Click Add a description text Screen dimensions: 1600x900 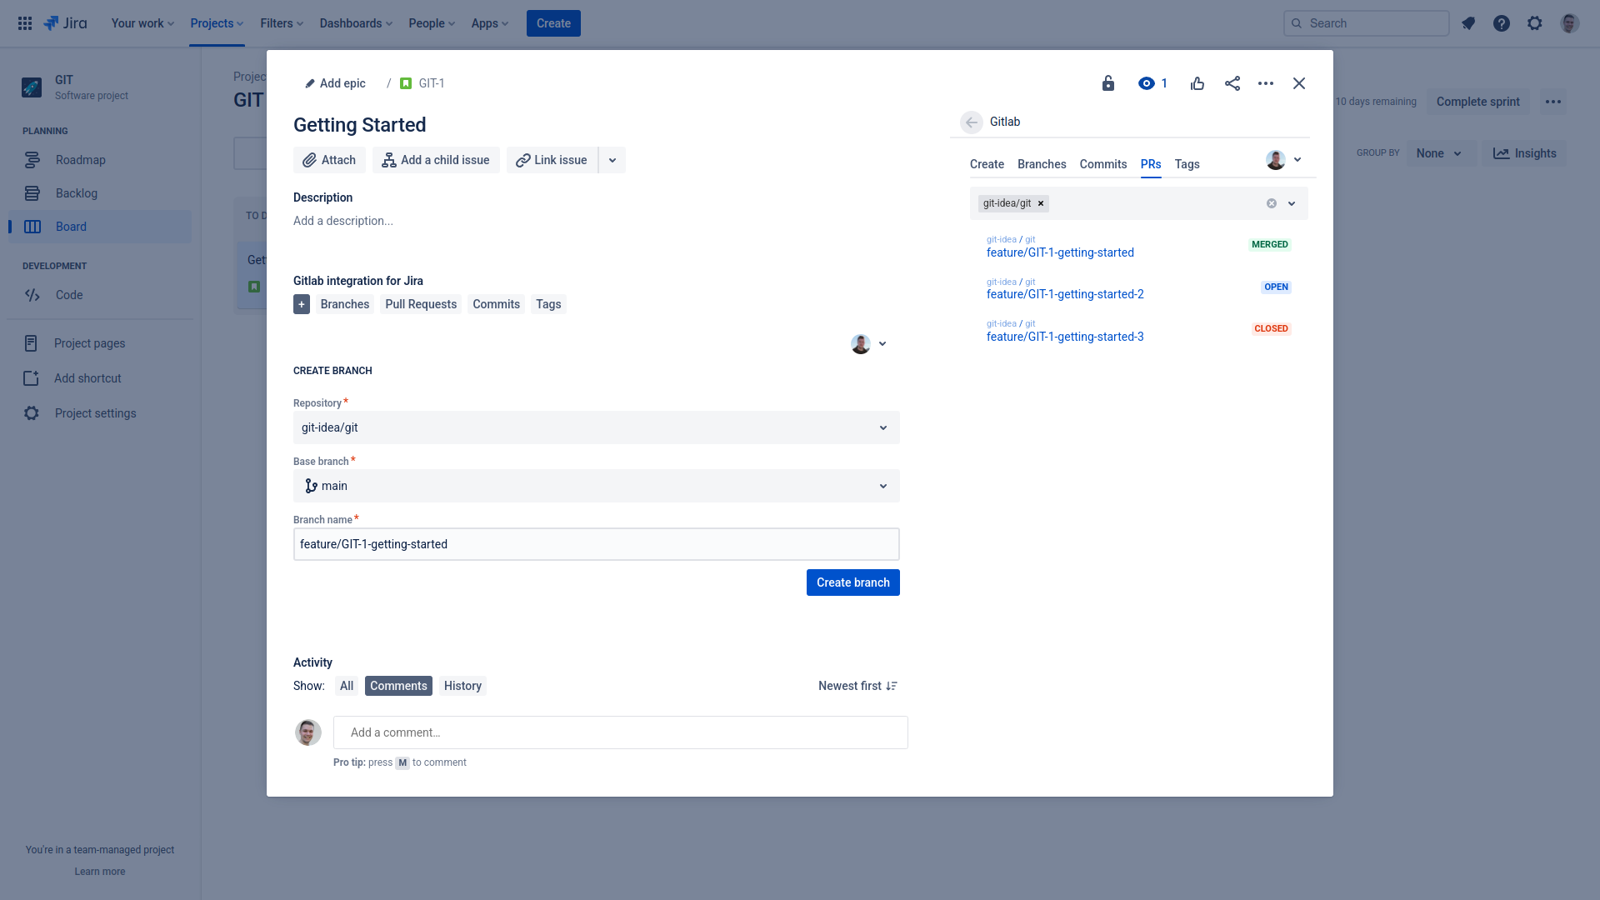pyautogui.click(x=343, y=221)
